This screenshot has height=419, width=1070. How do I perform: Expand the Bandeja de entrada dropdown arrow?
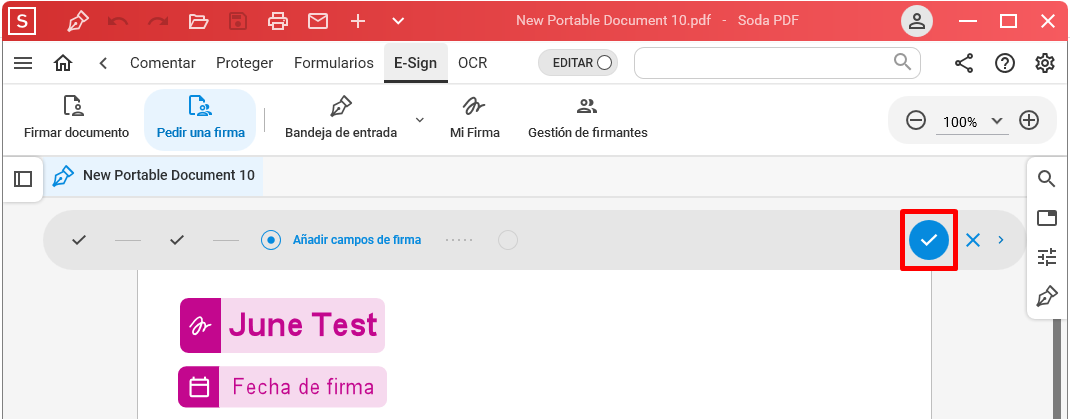pos(420,119)
